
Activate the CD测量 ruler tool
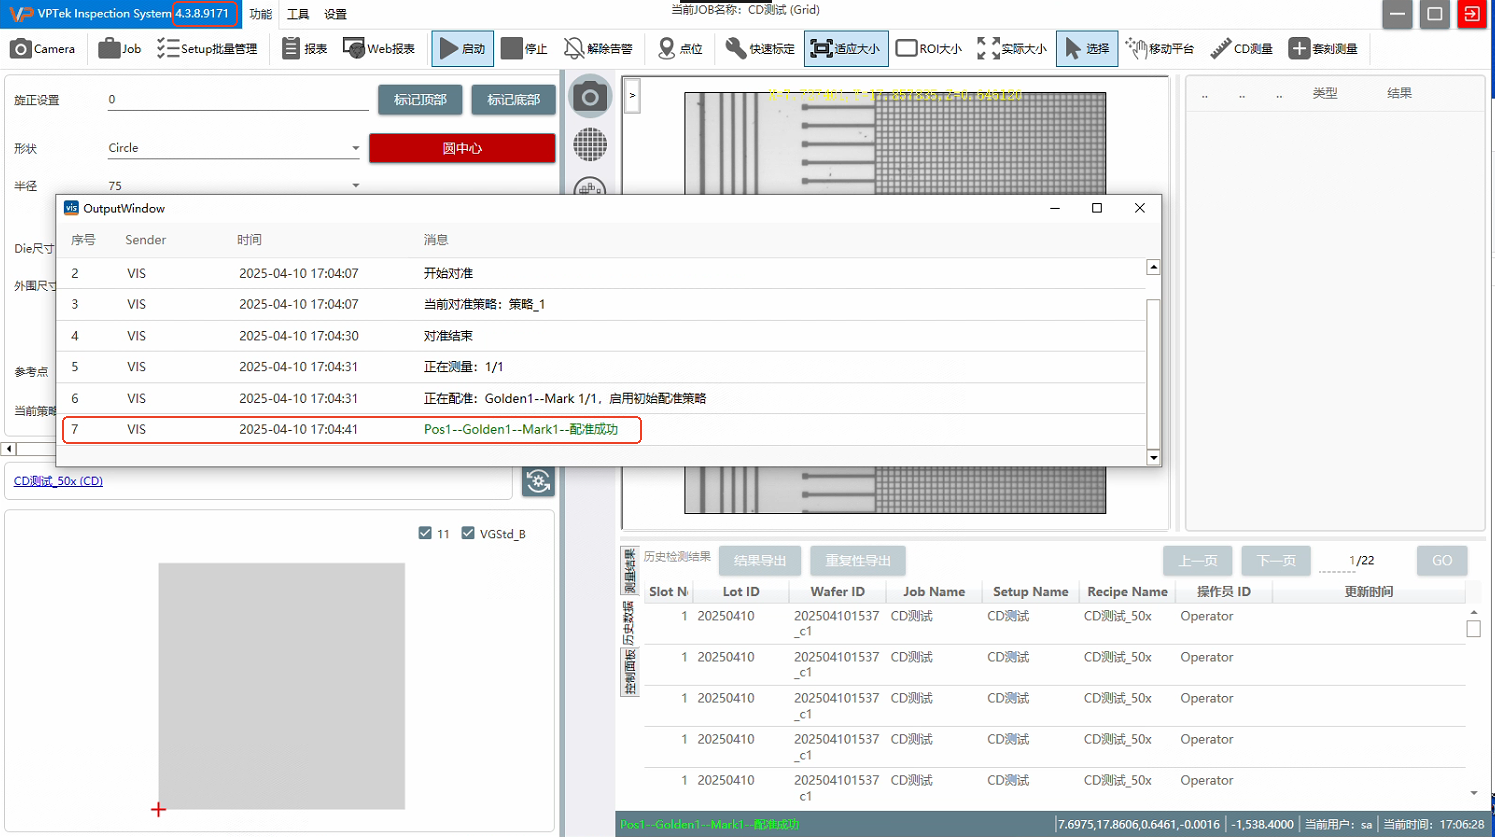(1221, 48)
